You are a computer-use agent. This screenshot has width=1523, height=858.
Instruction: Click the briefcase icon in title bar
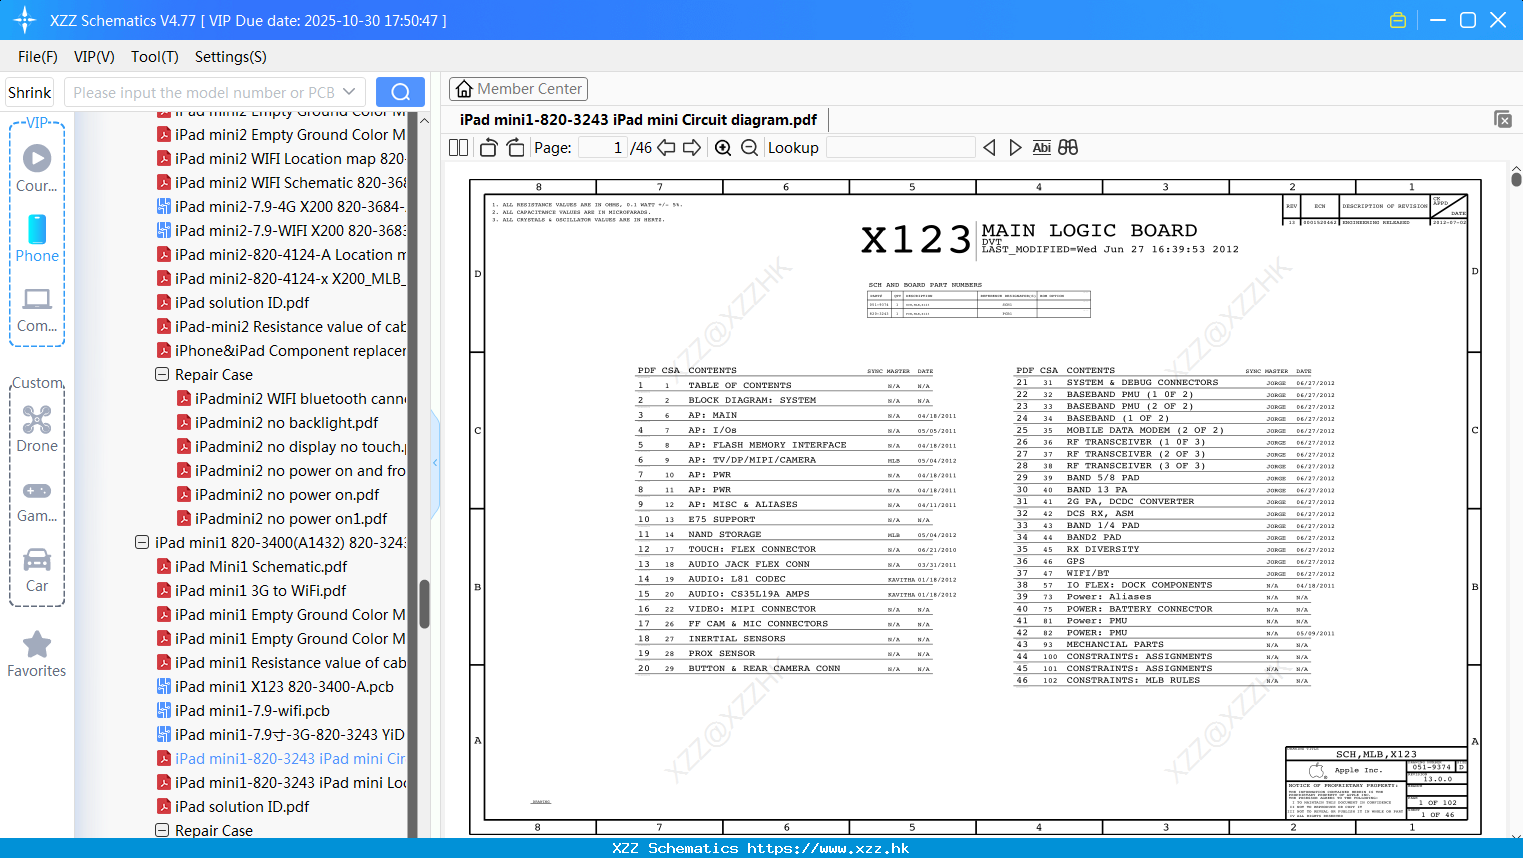pos(1398,20)
